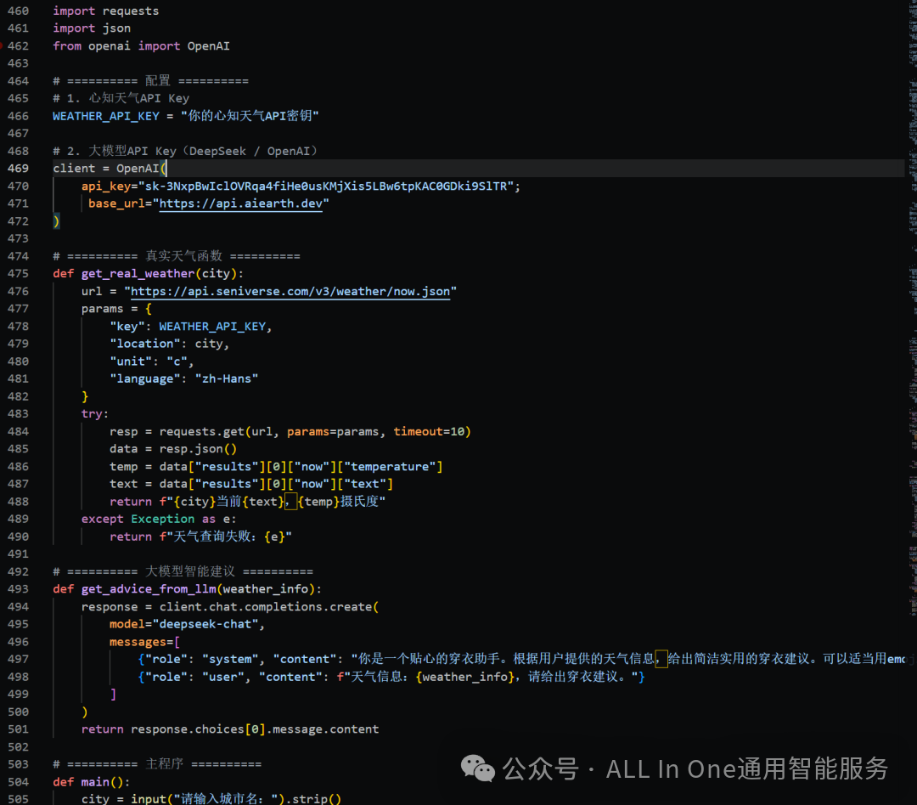Viewport: 917px width, 805px height.
Task: Click line number 462 in the gutter
Action: tap(18, 46)
